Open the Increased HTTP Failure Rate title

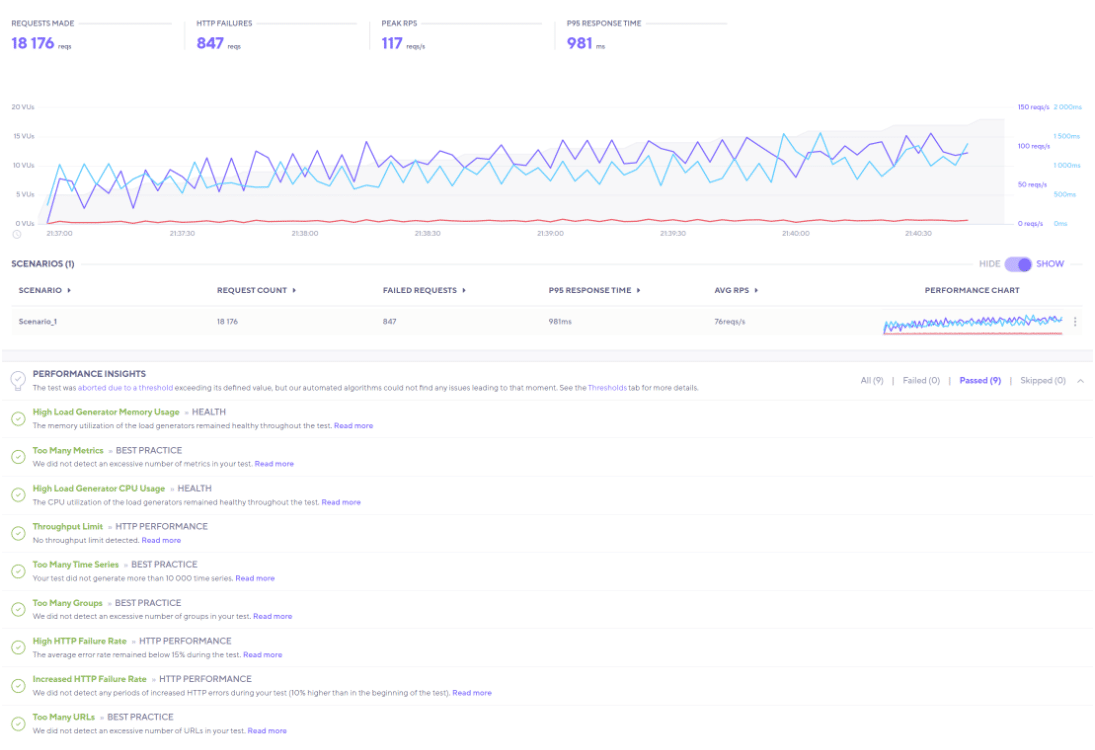tap(89, 679)
